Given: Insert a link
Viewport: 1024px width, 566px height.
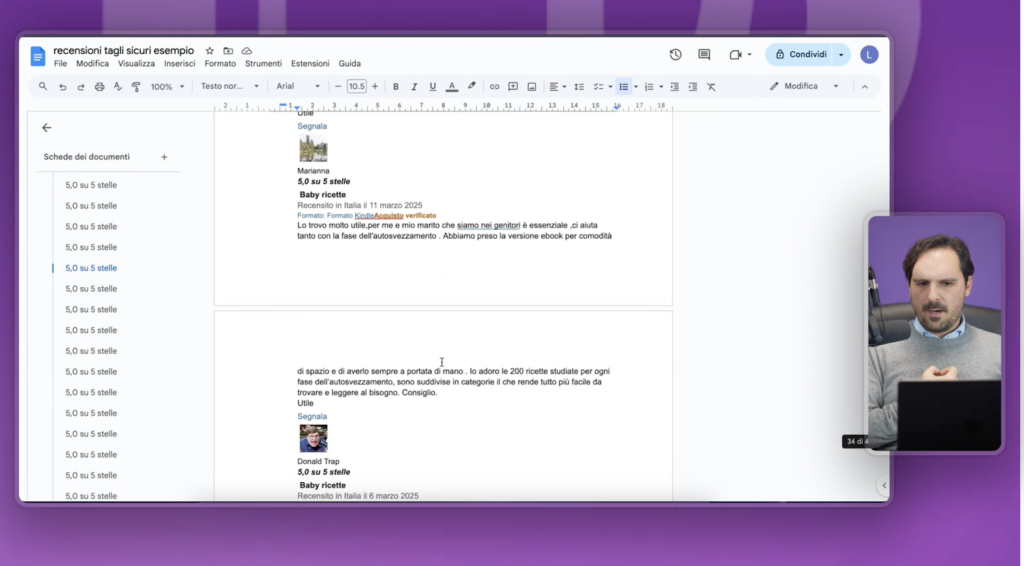Looking at the screenshot, I should click(494, 87).
